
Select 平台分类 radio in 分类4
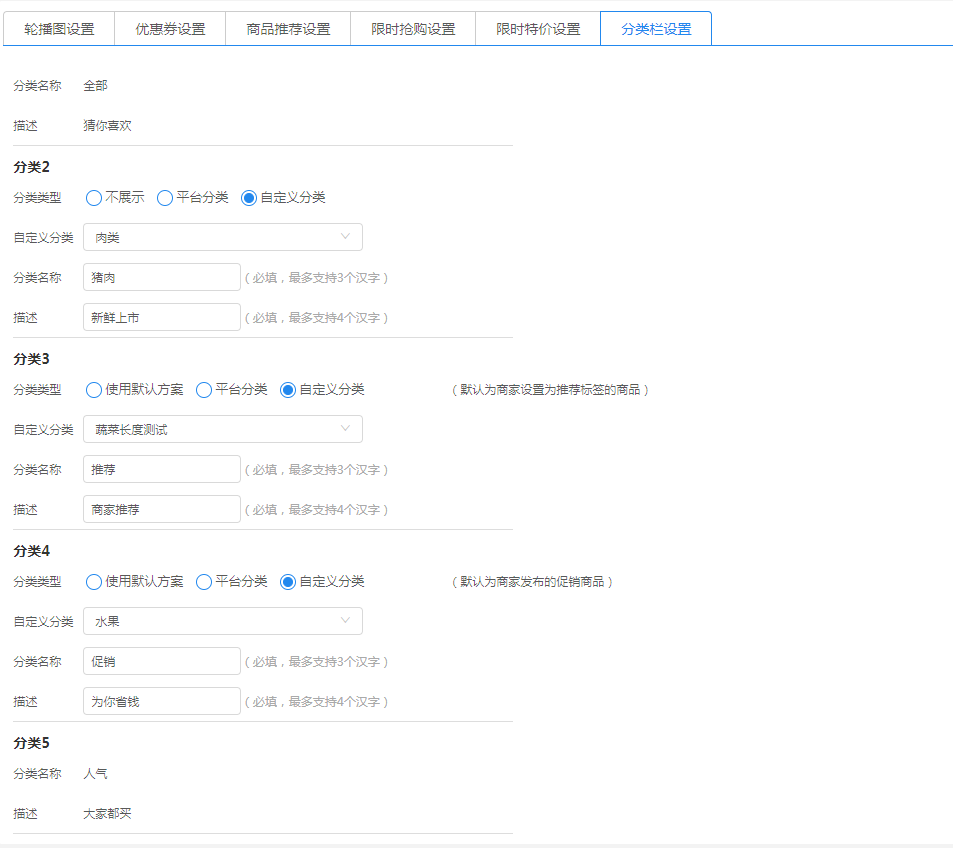204,582
